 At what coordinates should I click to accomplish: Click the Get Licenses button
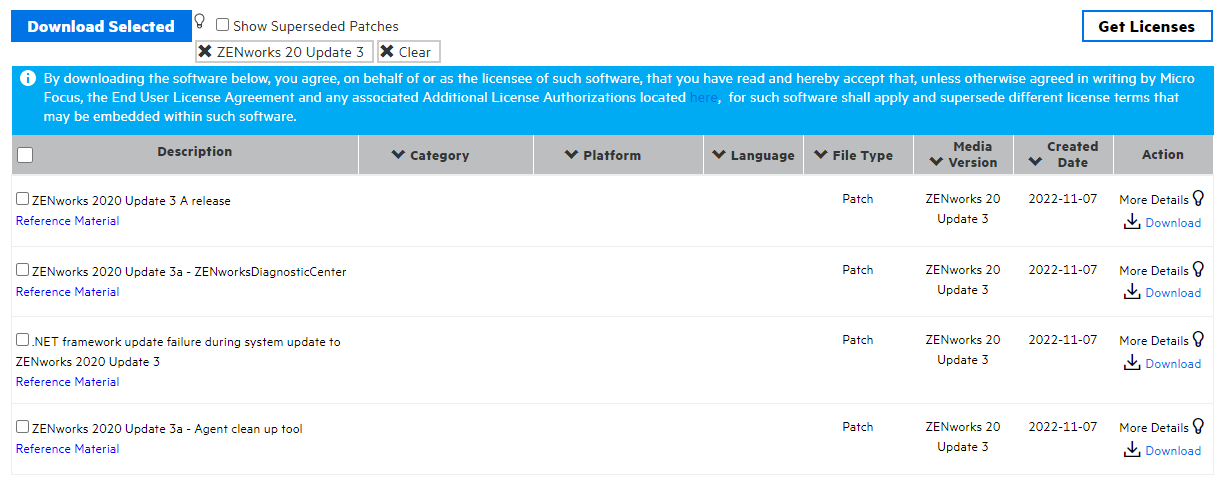pos(1146,27)
